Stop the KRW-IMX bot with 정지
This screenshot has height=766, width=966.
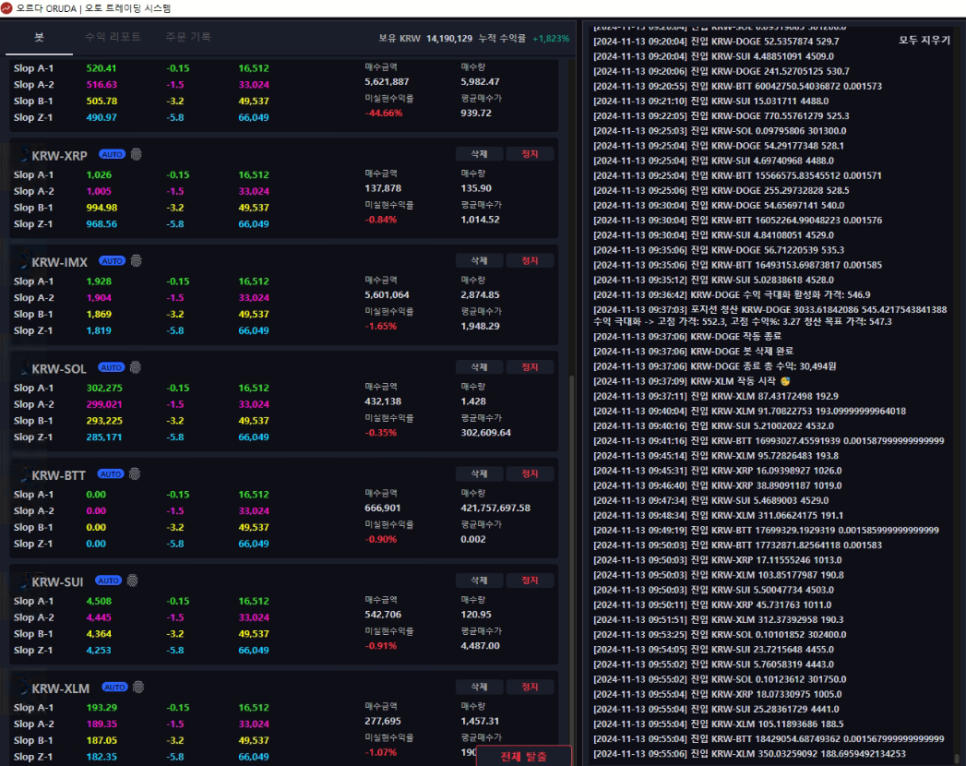pos(530,261)
